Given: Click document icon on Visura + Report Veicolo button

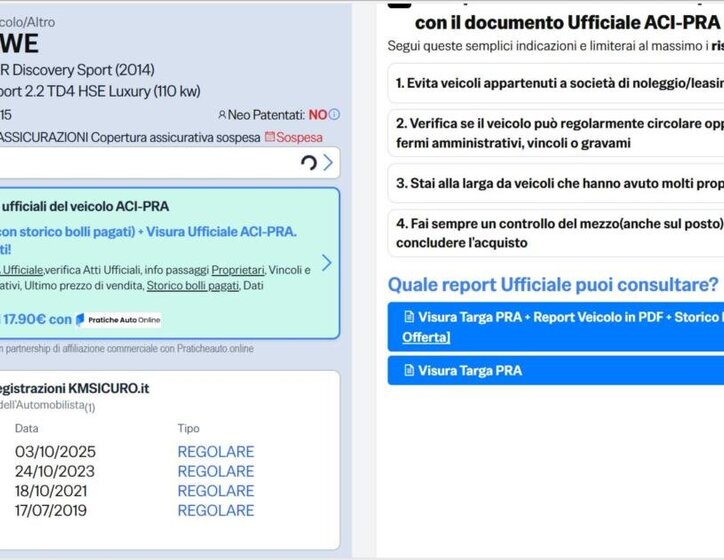Looking at the screenshot, I should (408, 316).
